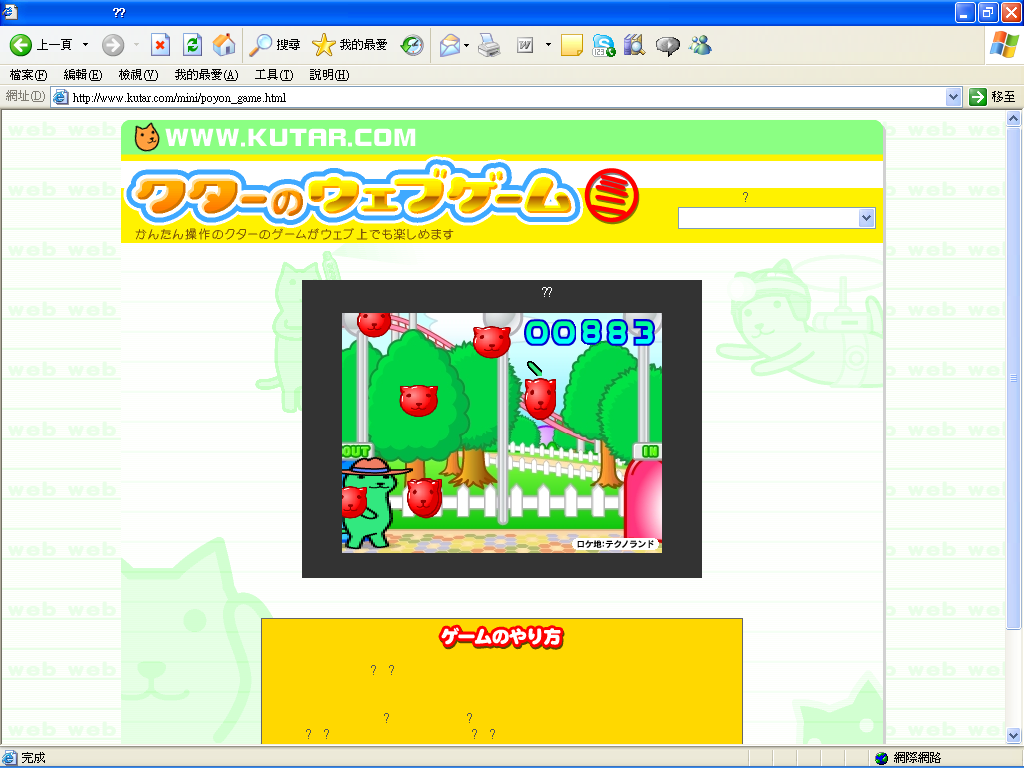Viewport: 1024px width, 768px height.
Task: Click the red round mini badge icon
Action: (x=611, y=195)
